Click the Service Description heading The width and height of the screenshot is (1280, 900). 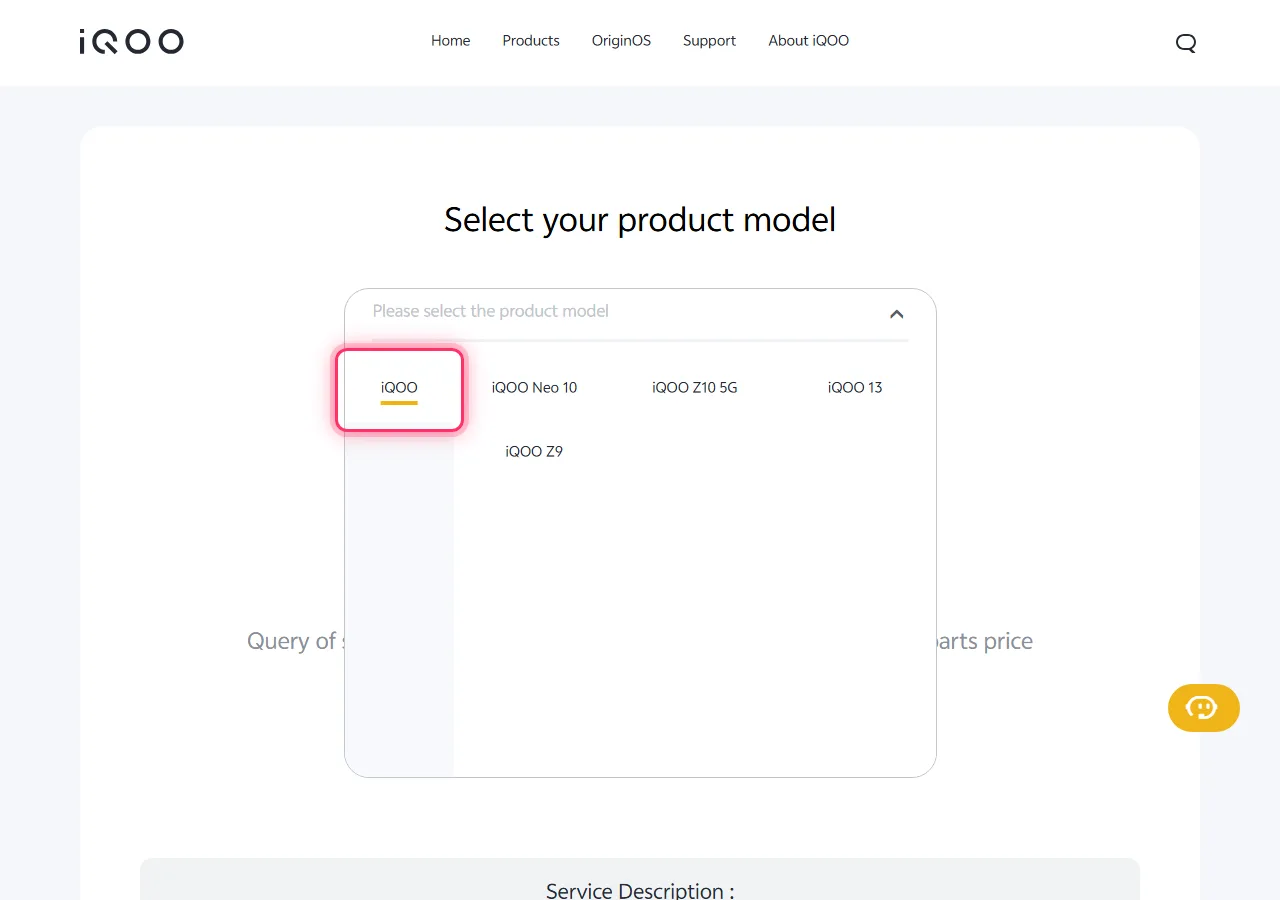click(640, 890)
